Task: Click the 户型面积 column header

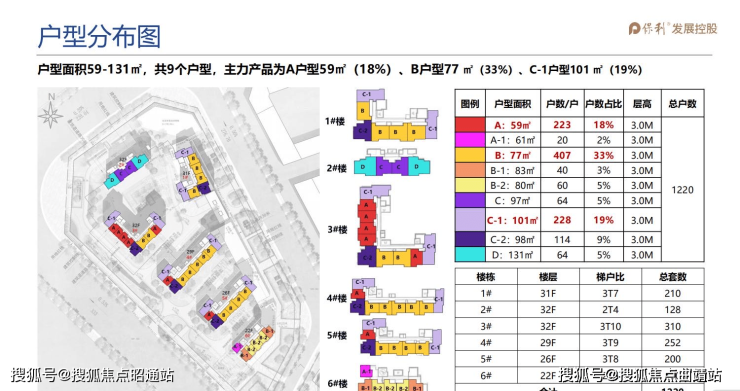Action: click(513, 103)
